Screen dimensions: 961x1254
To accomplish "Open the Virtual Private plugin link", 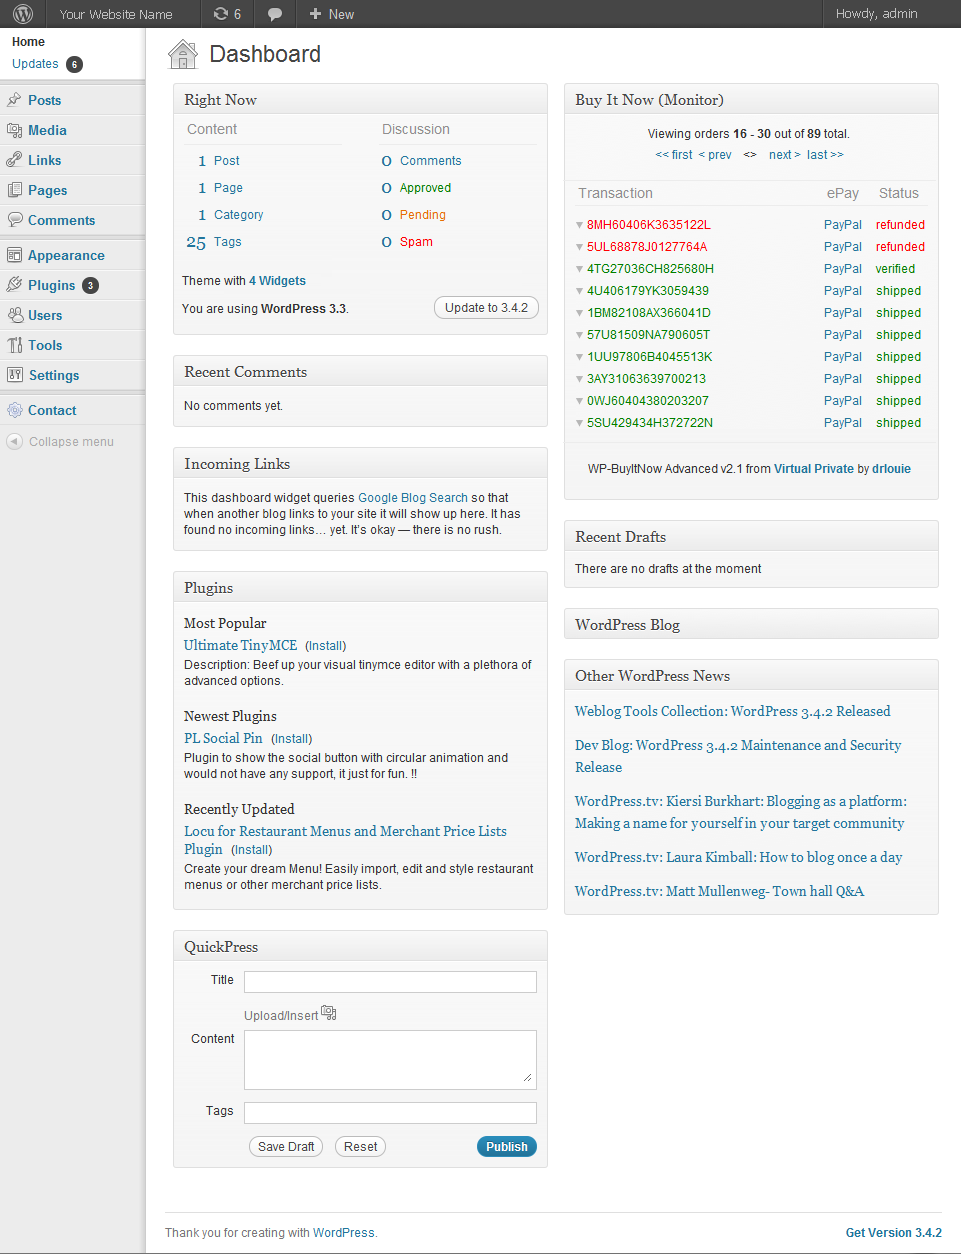I will (x=814, y=469).
